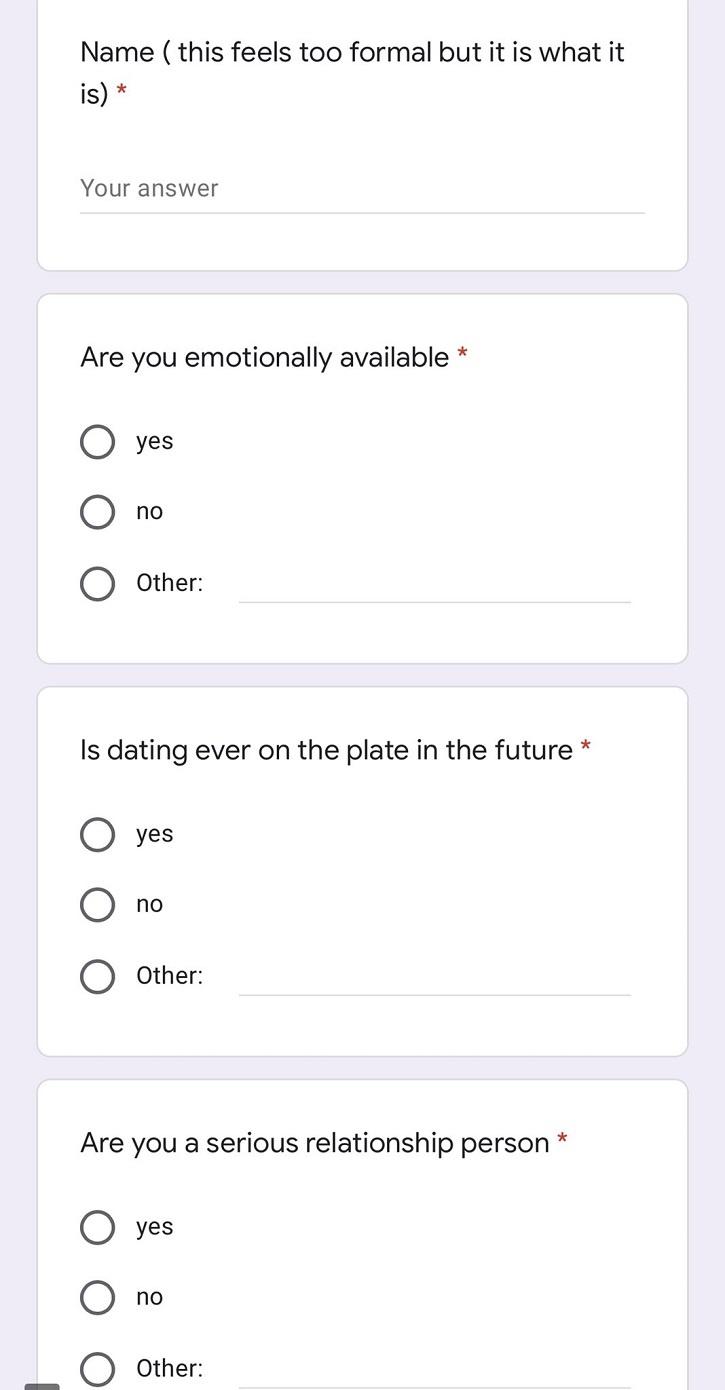Viewport: 725px width, 1390px height.
Task: Select "no" for the dating question
Action: [97, 905]
